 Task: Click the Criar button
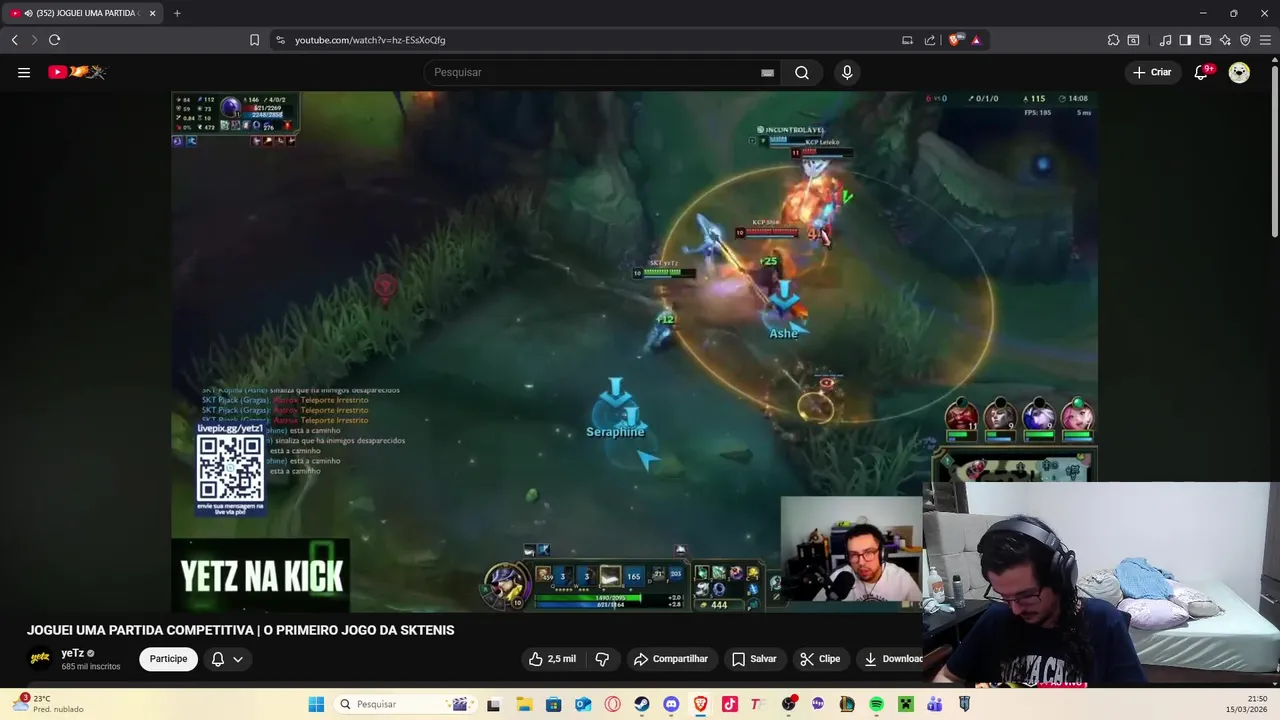coord(1152,72)
